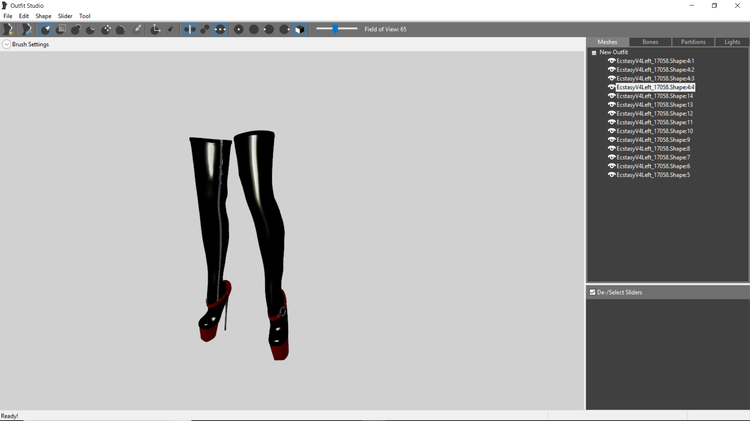Image resolution: width=750 pixels, height=421 pixels.
Task: Click the Load Project toolbar icon
Action: coord(26,29)
